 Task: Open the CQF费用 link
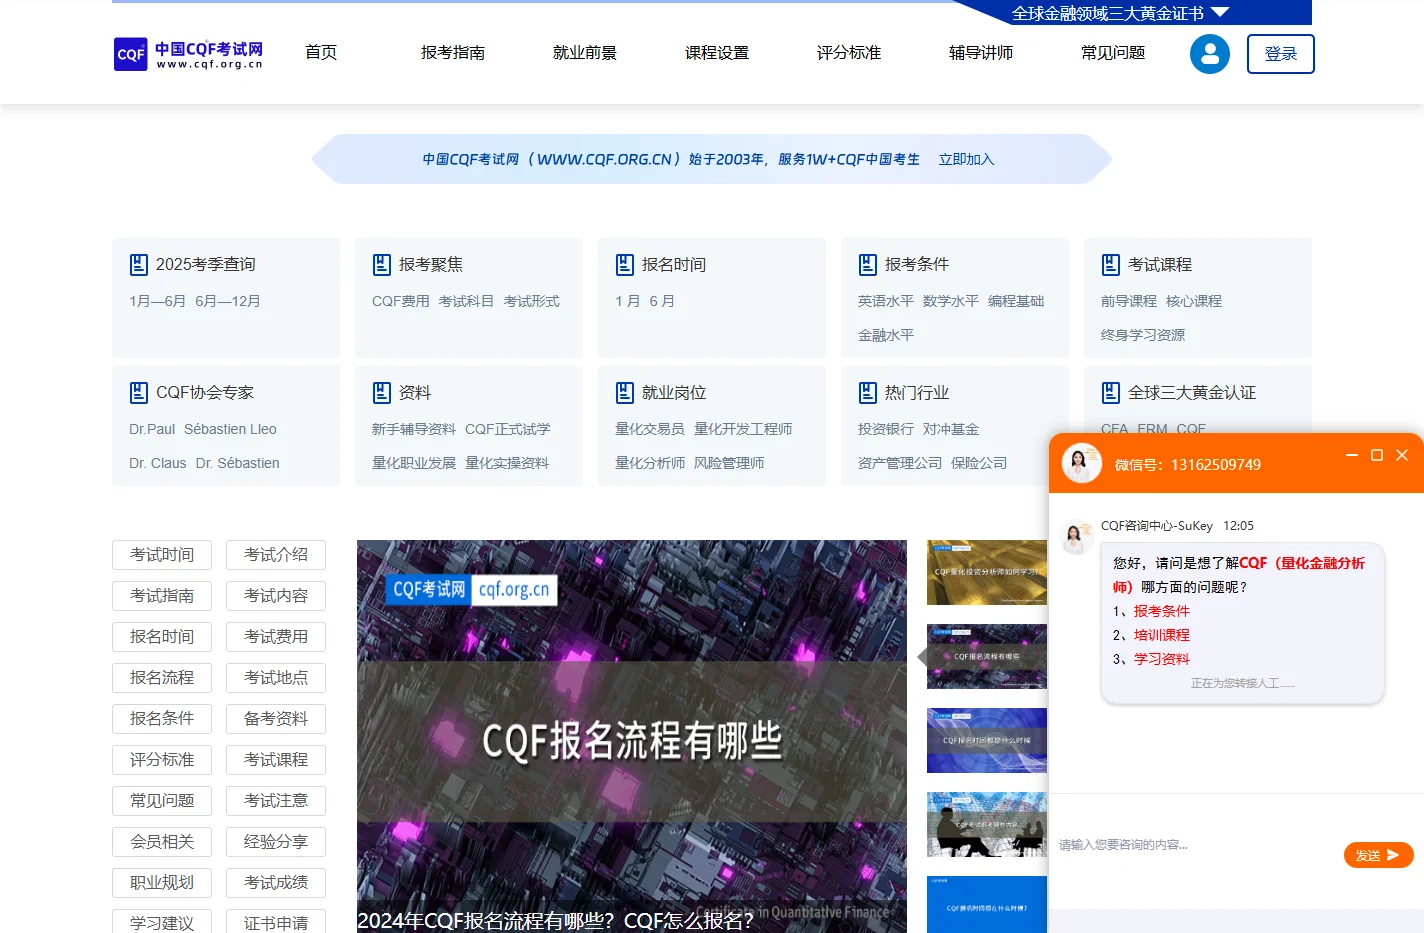[400, 301]
